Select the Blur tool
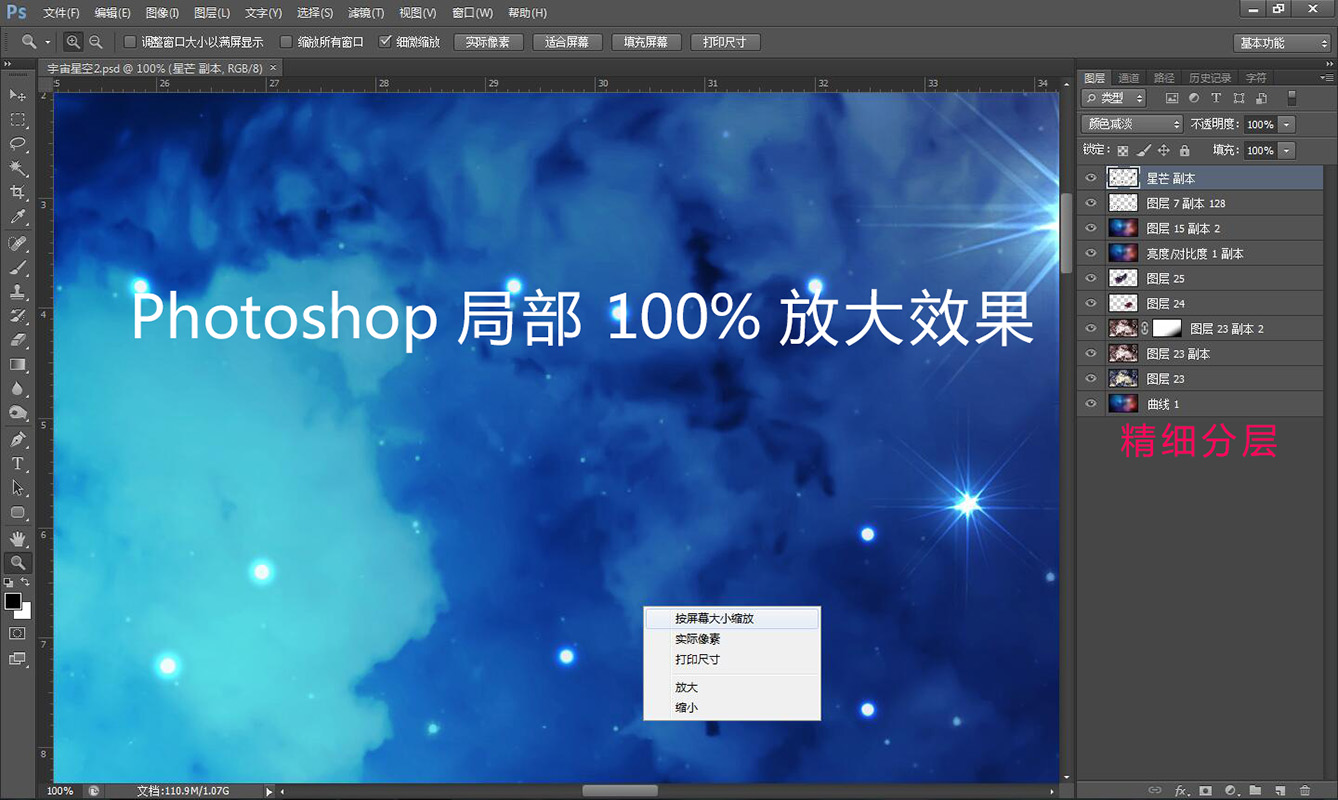This screenshot has height=800, width=1338. point(17,388)
